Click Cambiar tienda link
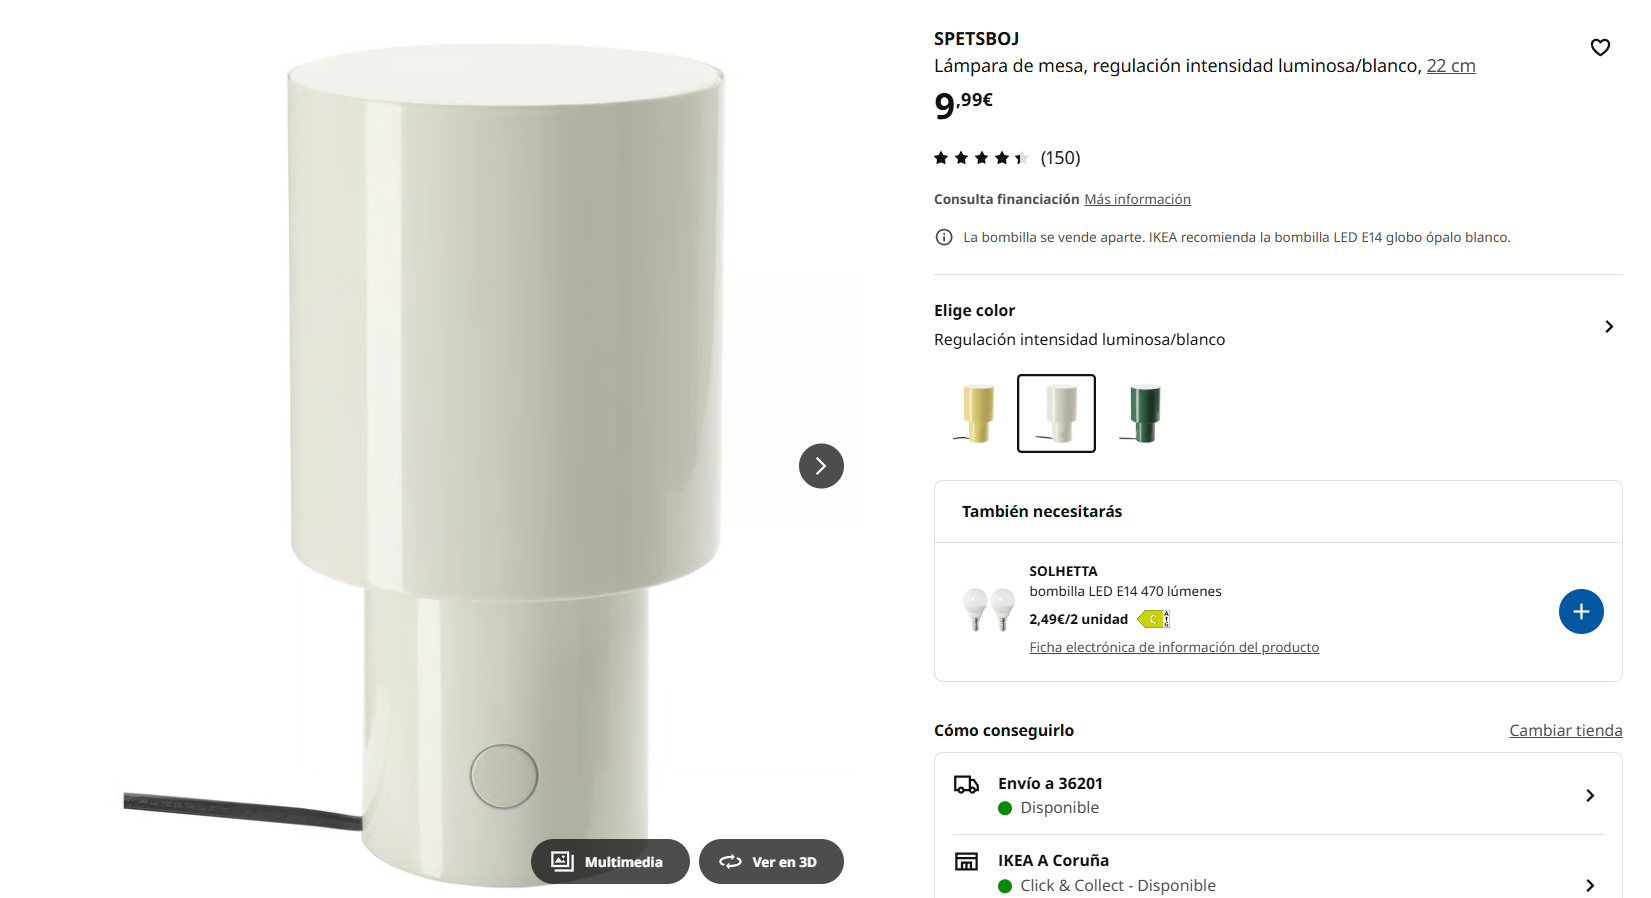This screenshot has width=1651, height=898. [x=1565, y=730]
